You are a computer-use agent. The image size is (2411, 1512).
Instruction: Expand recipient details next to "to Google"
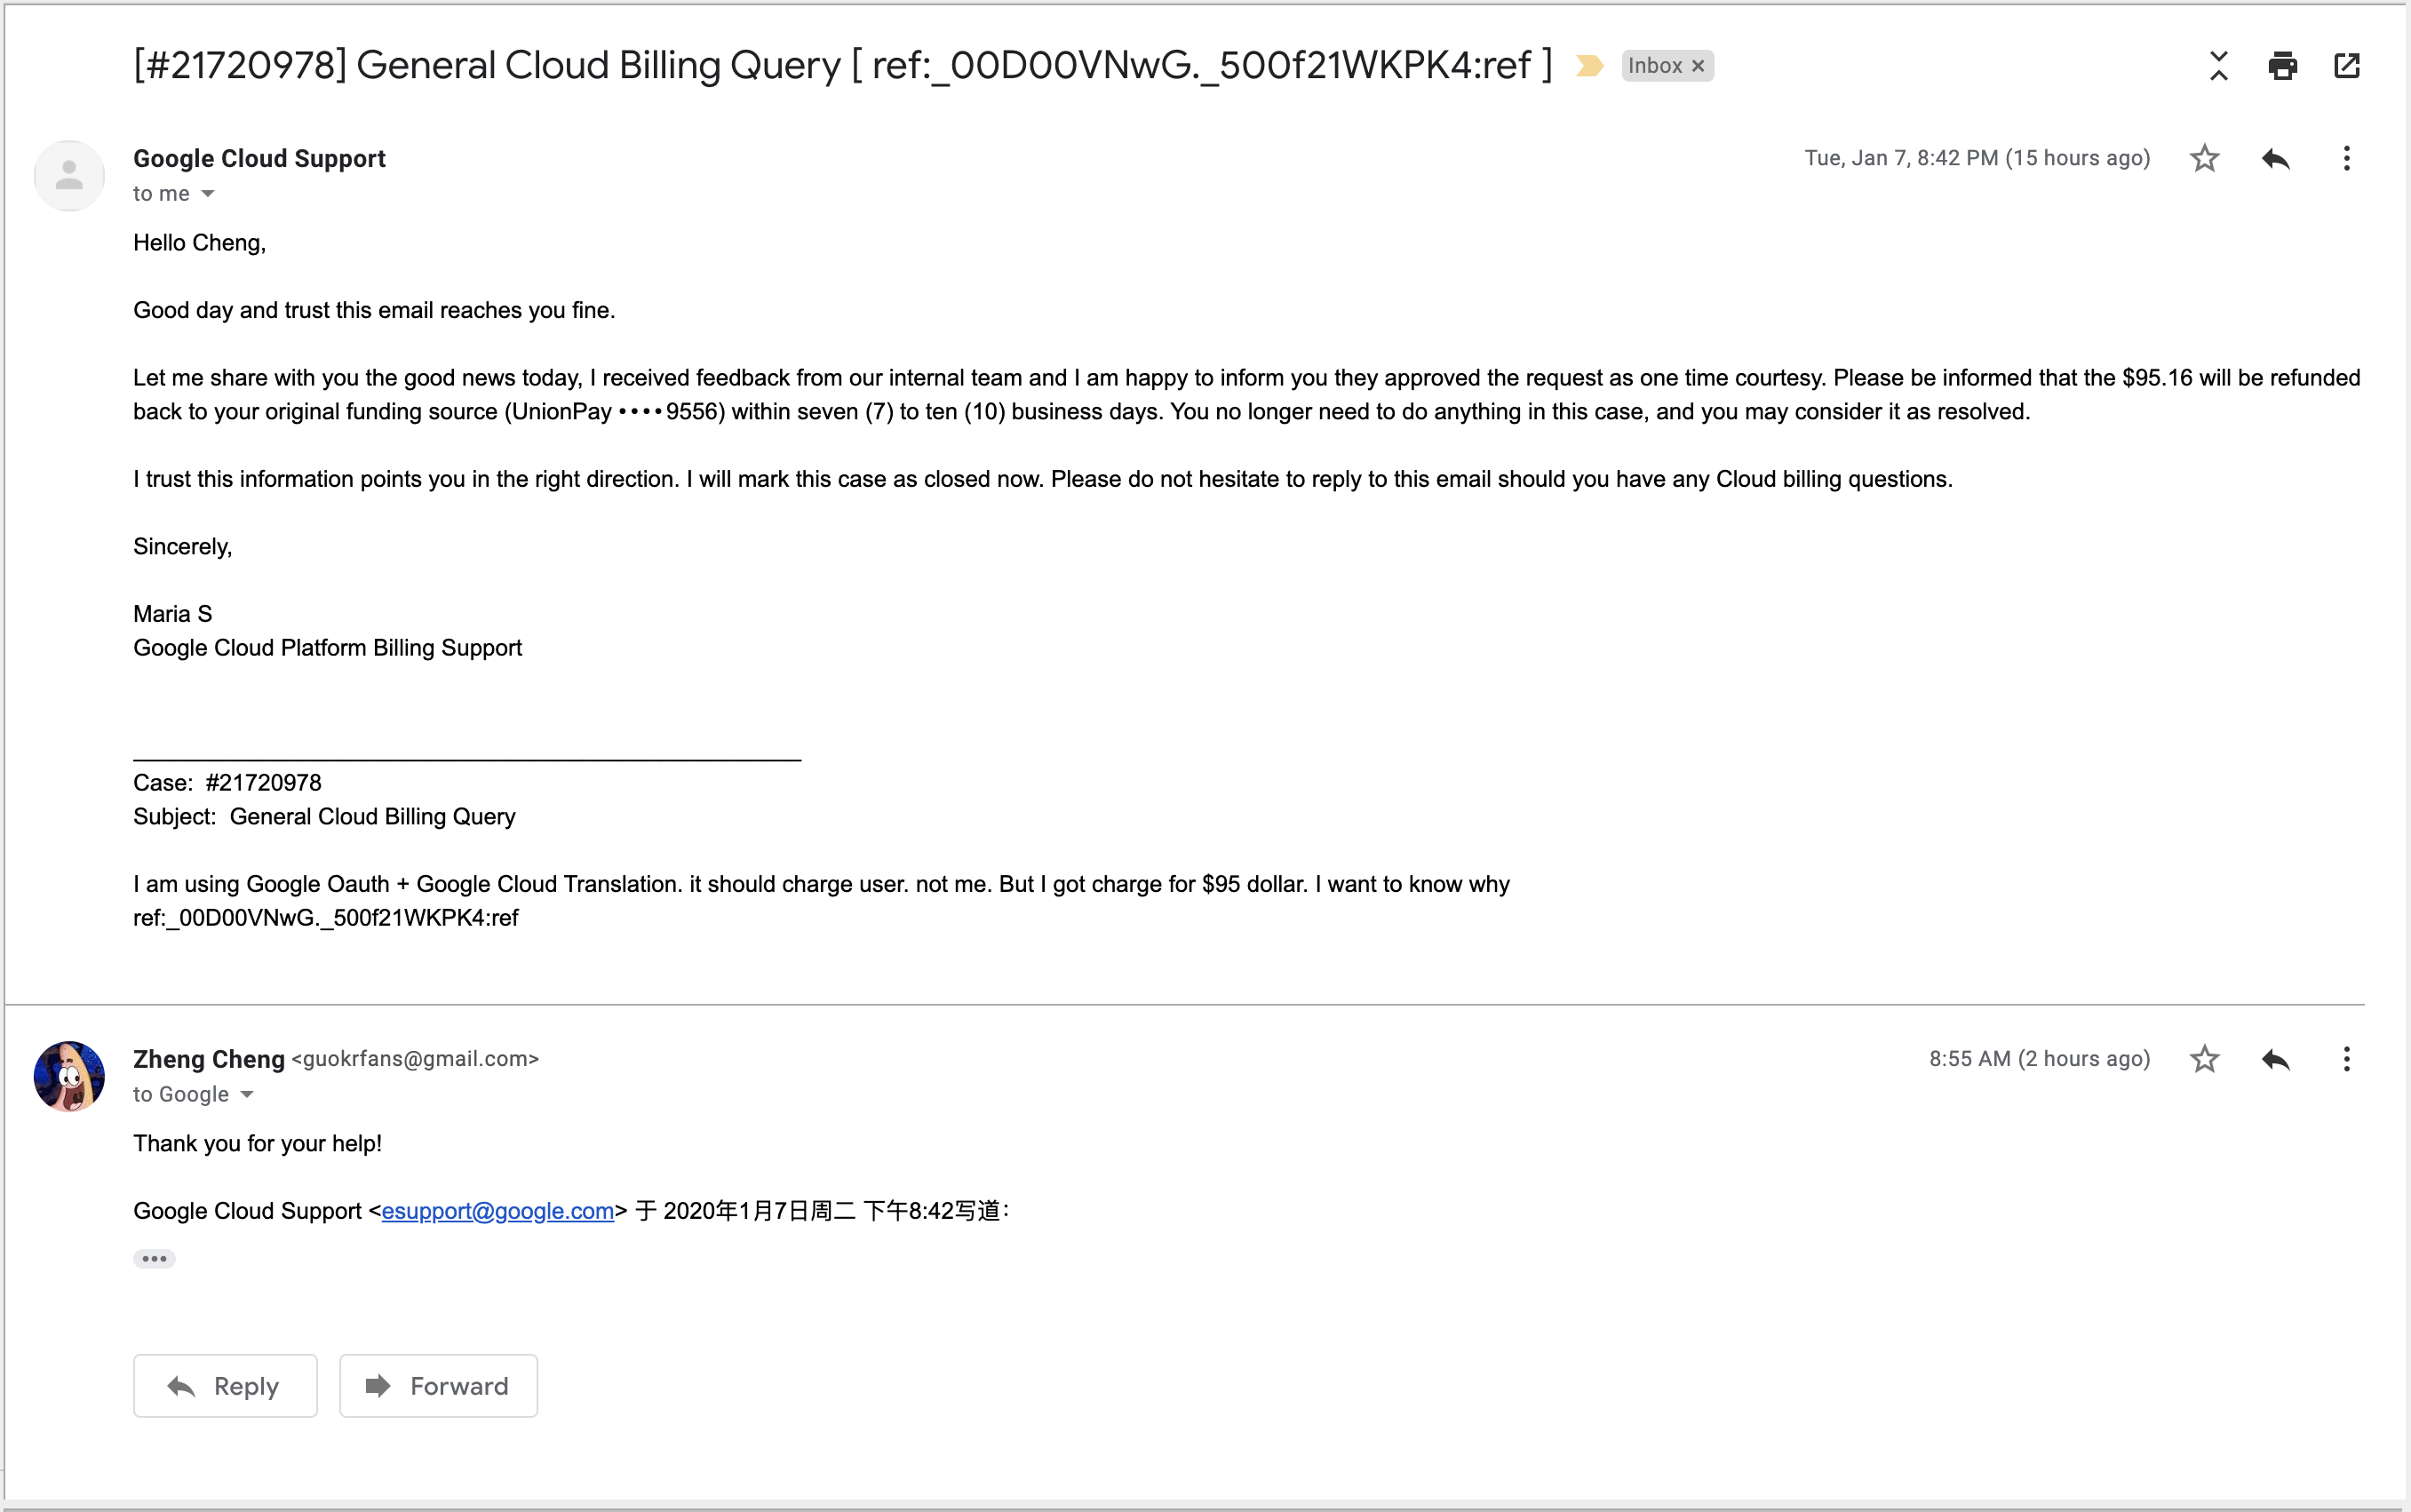tap(247, 1095)
